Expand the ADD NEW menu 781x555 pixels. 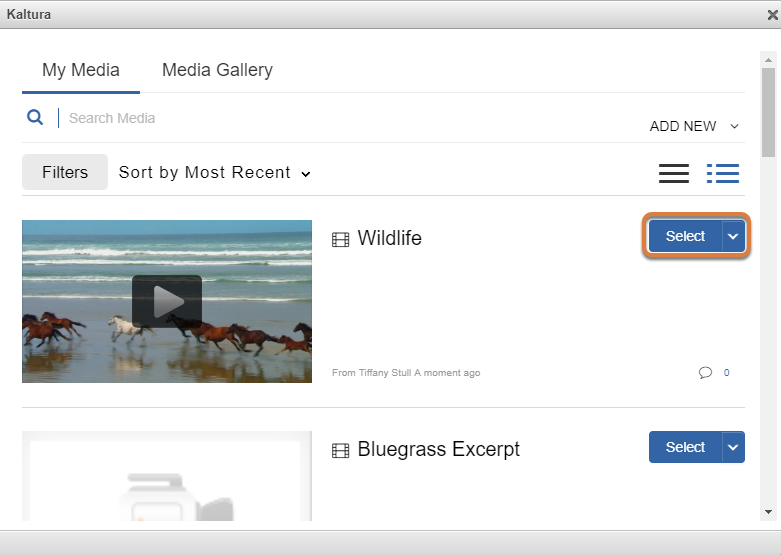tap(694, 126)
